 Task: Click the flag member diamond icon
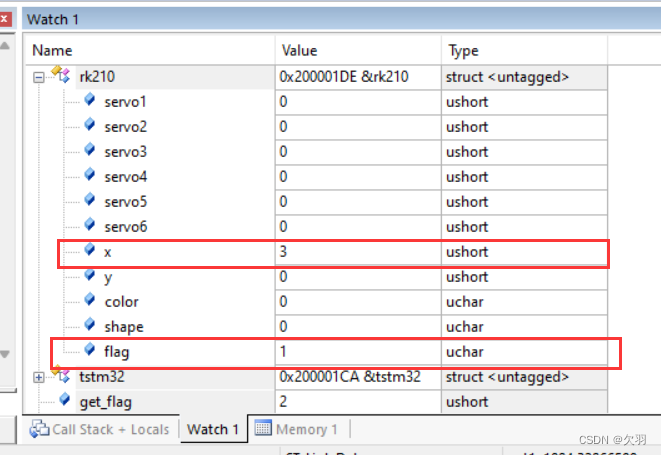pos(89,349)
